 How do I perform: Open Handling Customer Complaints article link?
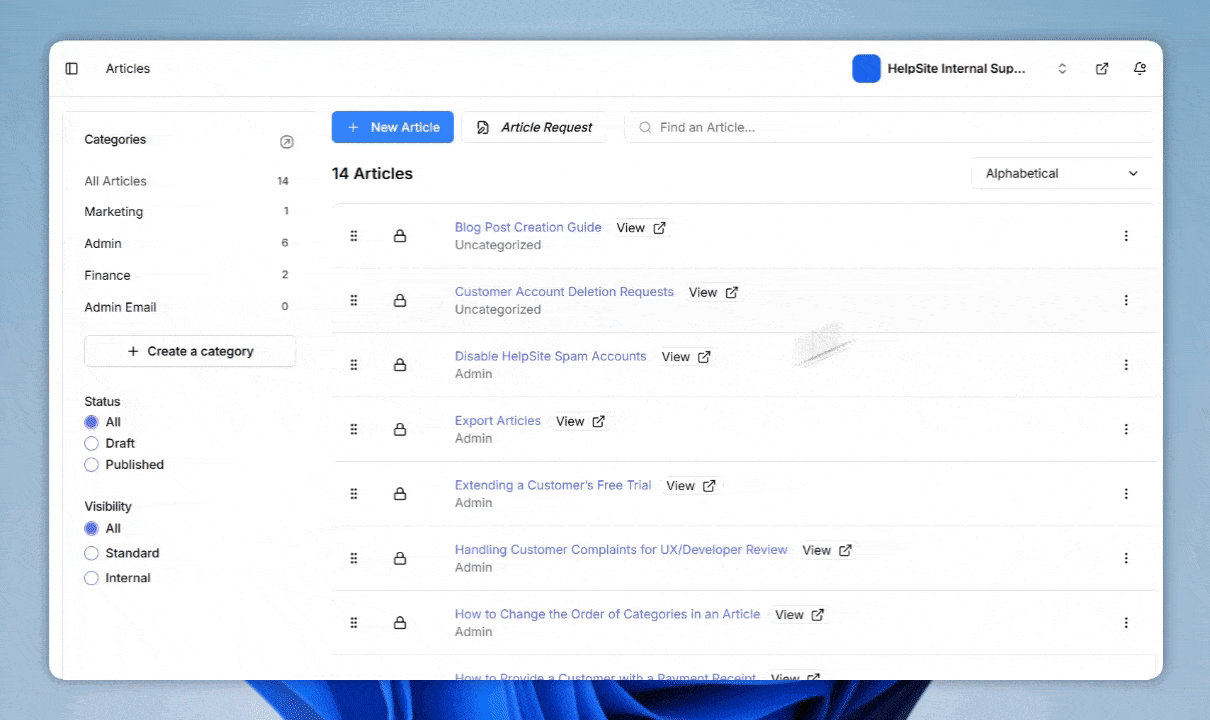click(620, 550)
